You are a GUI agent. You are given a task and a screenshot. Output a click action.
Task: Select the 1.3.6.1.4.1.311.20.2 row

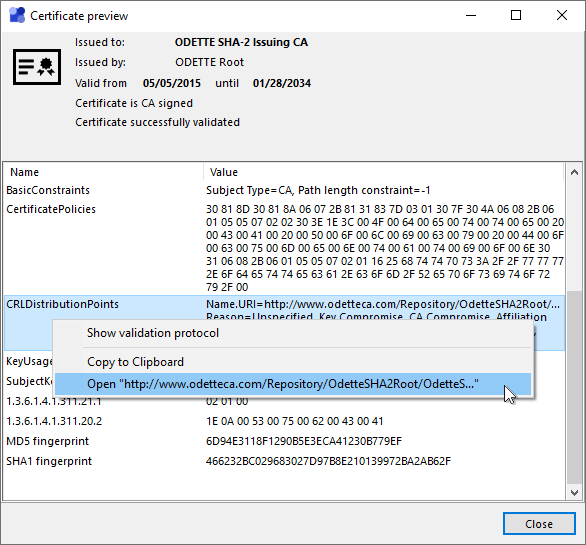284,421
